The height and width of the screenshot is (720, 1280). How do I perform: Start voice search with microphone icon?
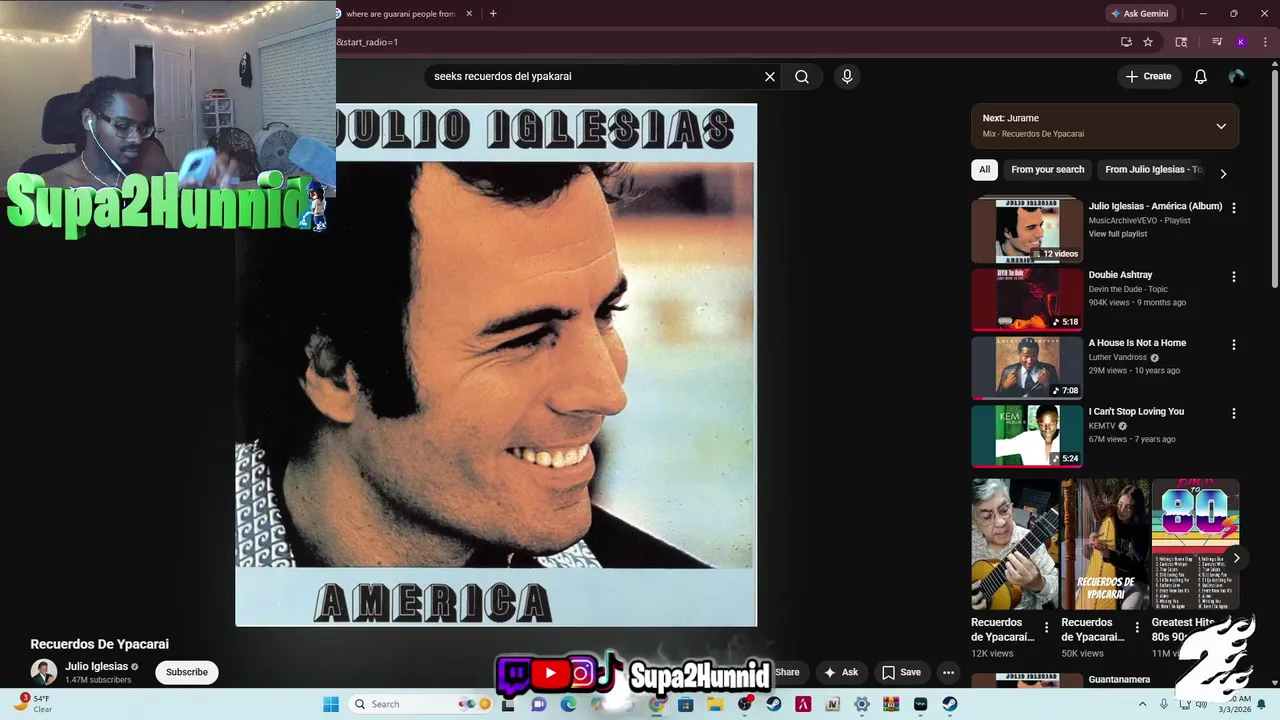click(847, 77)
